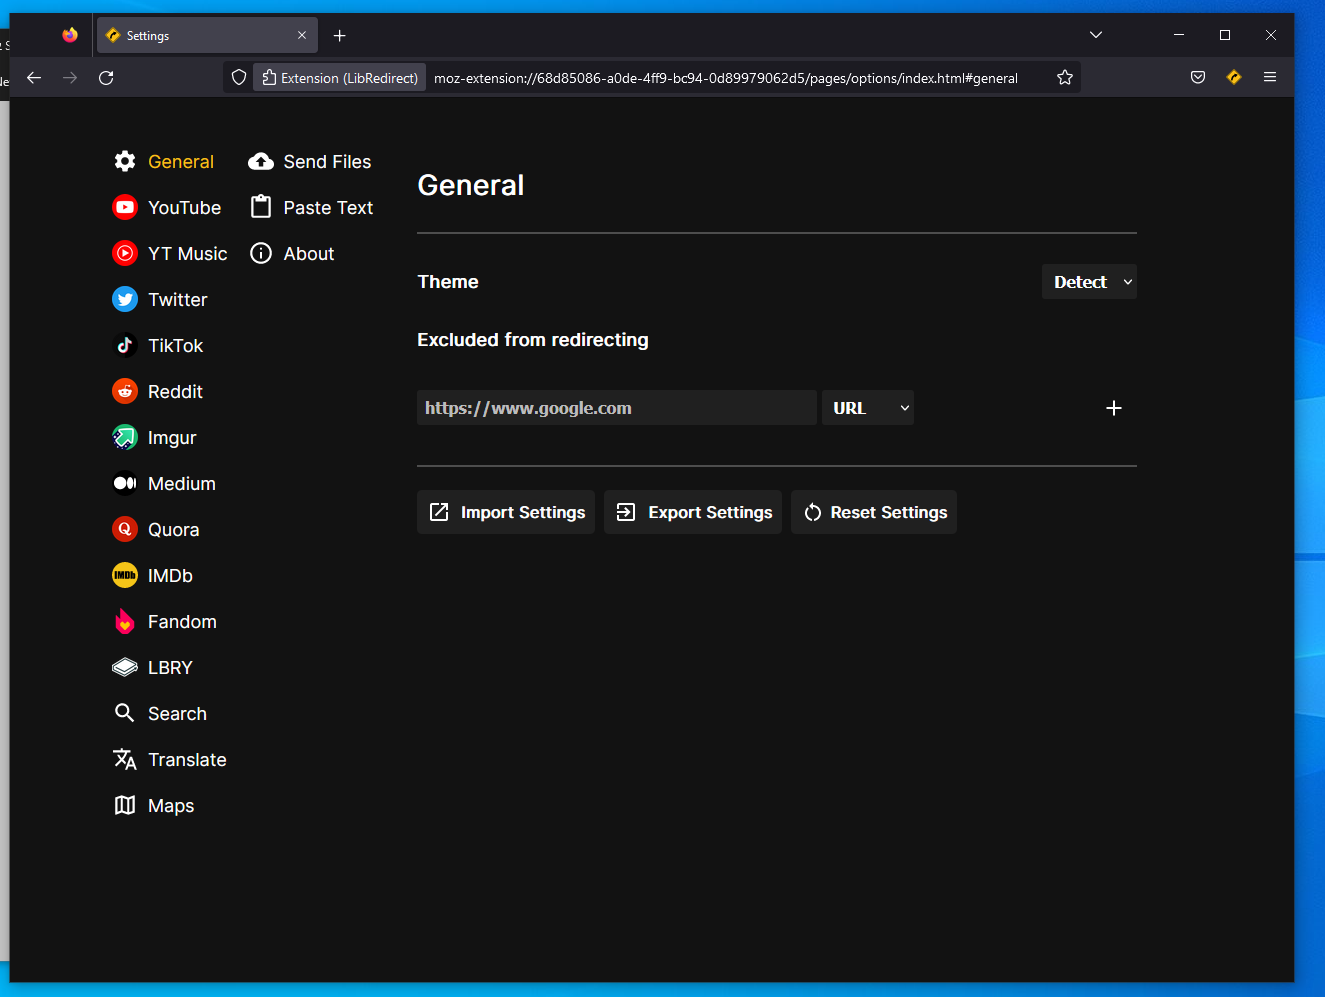Select the IMDb service icon

point(125,575)
